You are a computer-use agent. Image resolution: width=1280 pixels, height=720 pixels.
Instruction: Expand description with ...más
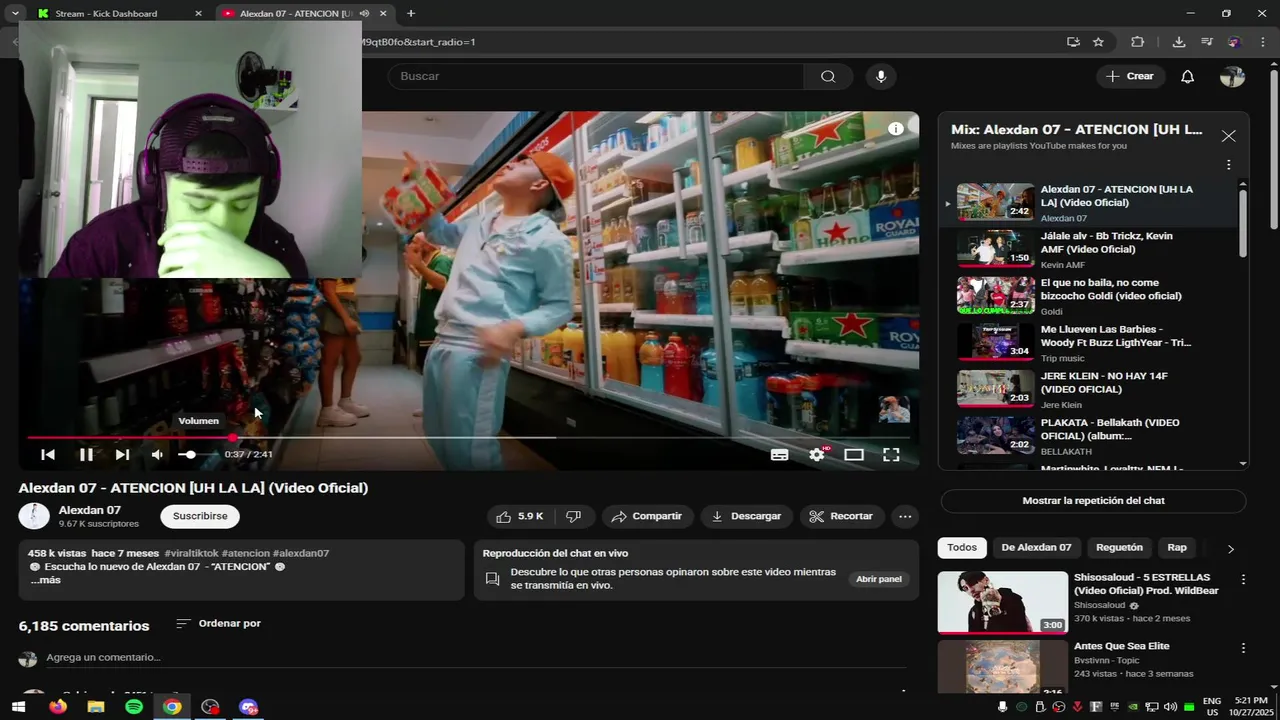coord(46,580)
